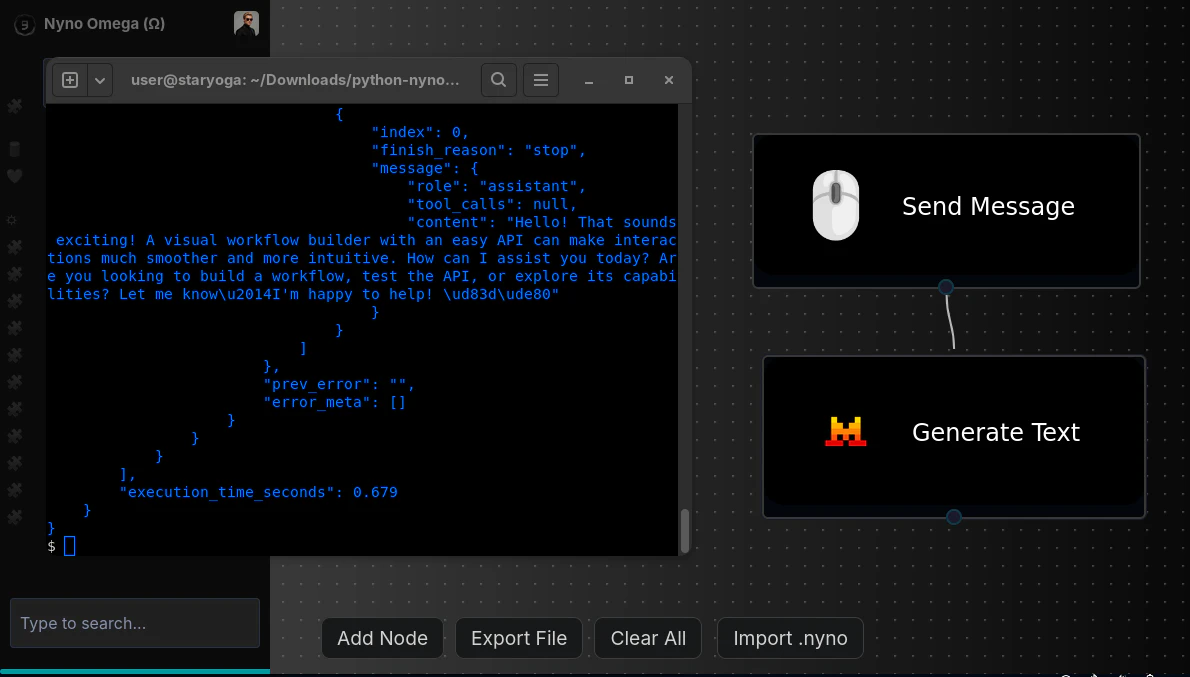Open the terminal hamburger menu

pyautogui.click(x=541, y=80)
